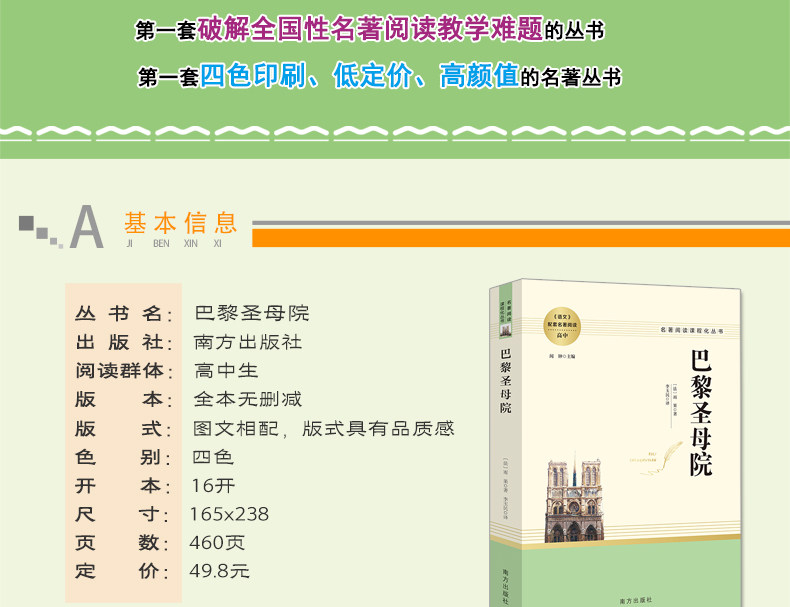790x607 pixels.
Task: Click the spine title 巴黎圣母院
Action: (505, 380)
